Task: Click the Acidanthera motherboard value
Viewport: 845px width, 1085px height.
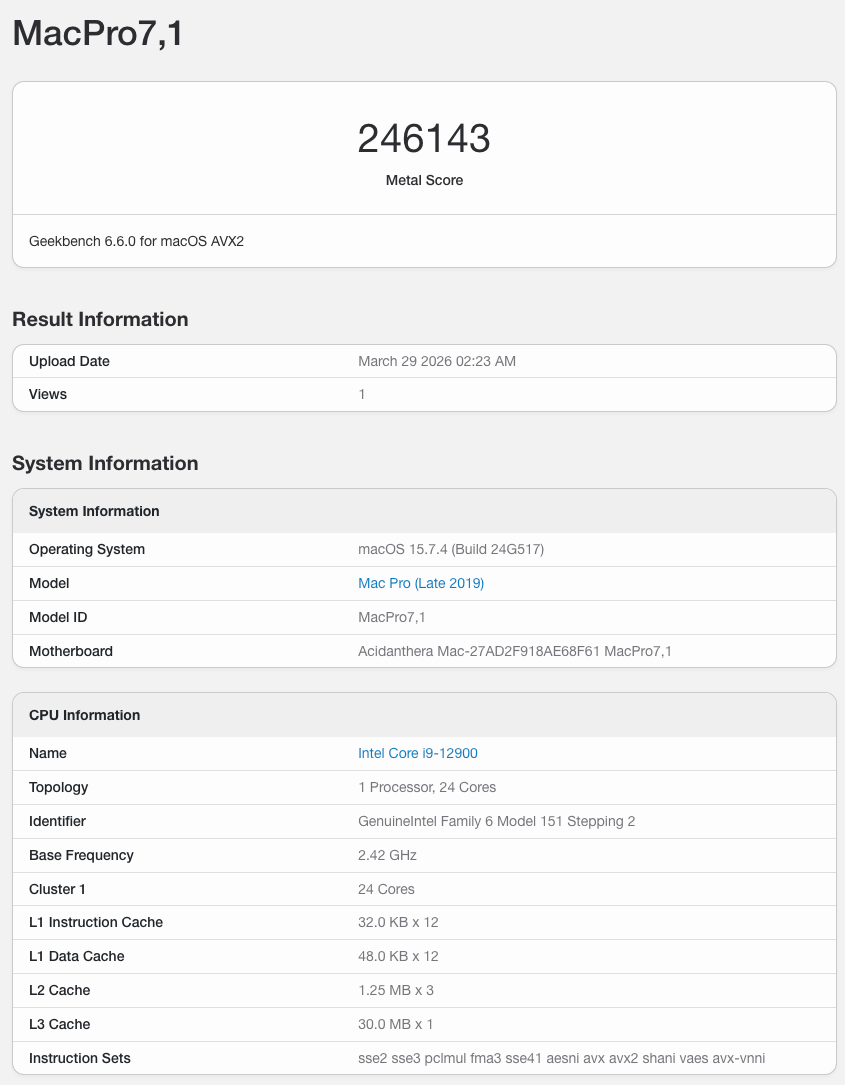Action: (514, 651)
